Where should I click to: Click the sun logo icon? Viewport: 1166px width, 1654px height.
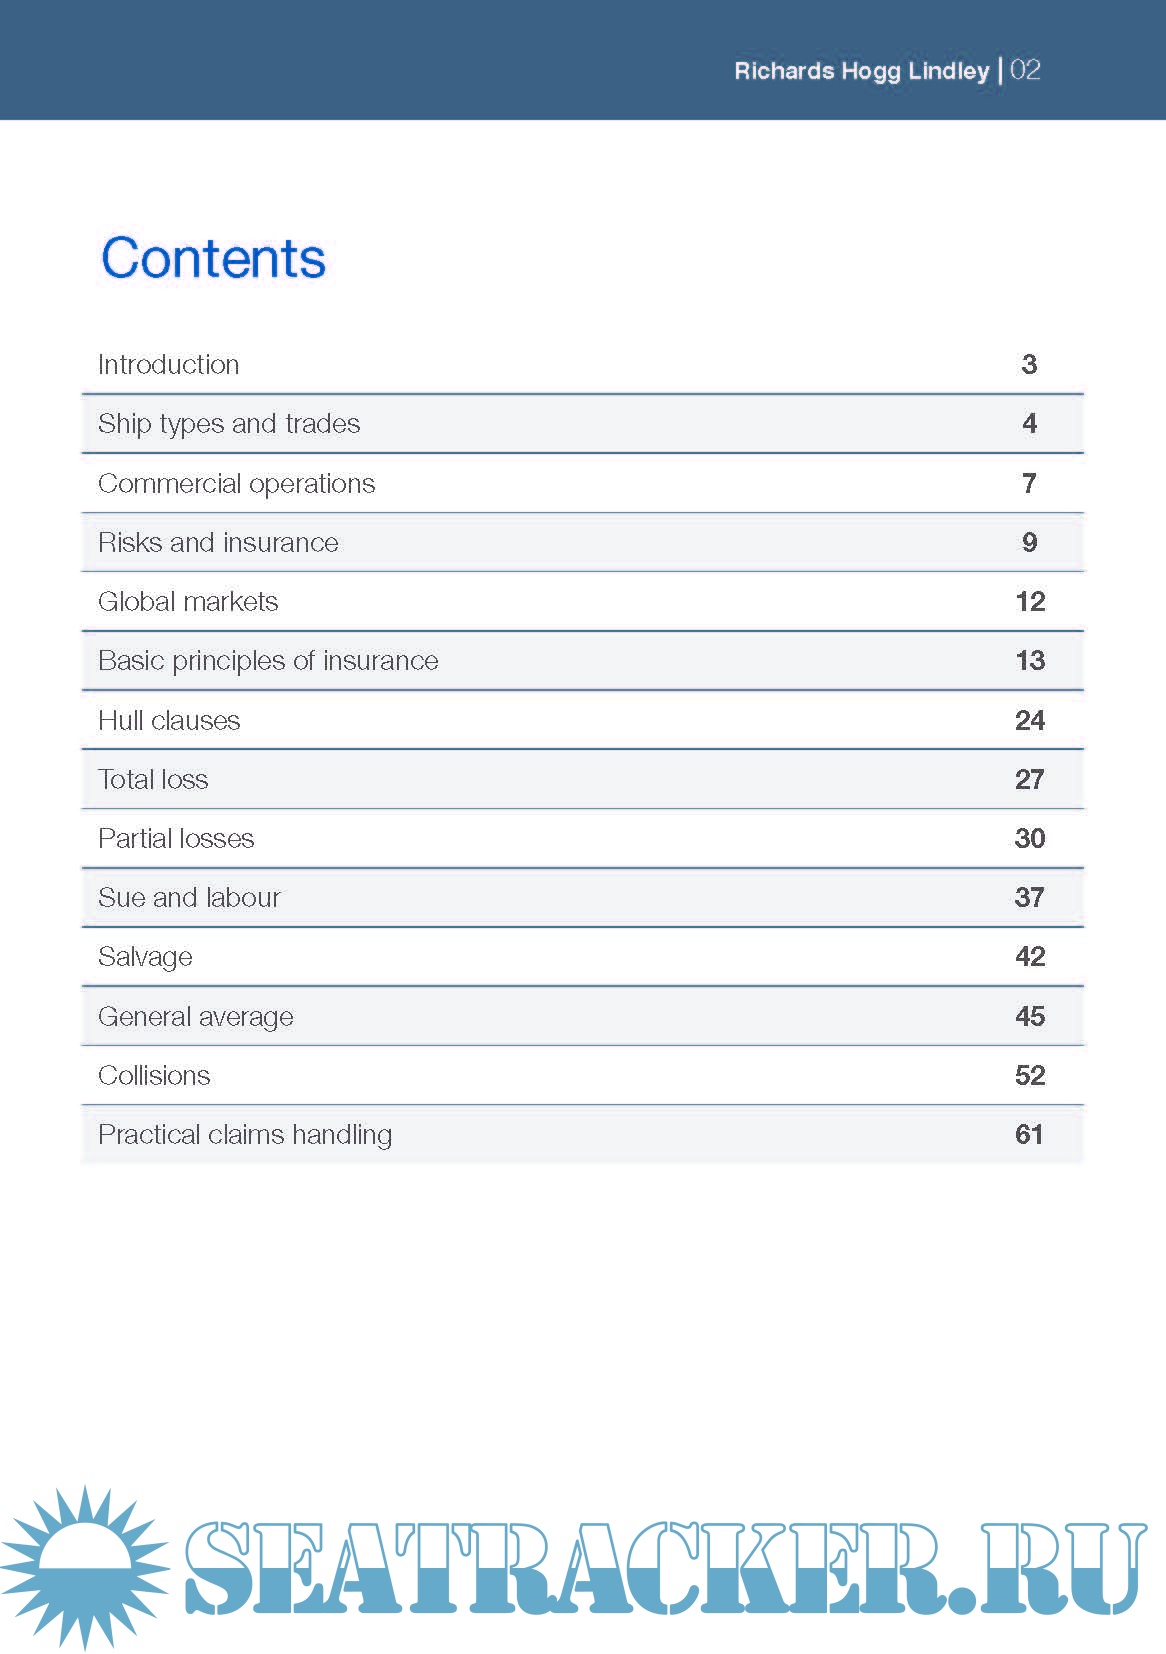click(85, 1567)
